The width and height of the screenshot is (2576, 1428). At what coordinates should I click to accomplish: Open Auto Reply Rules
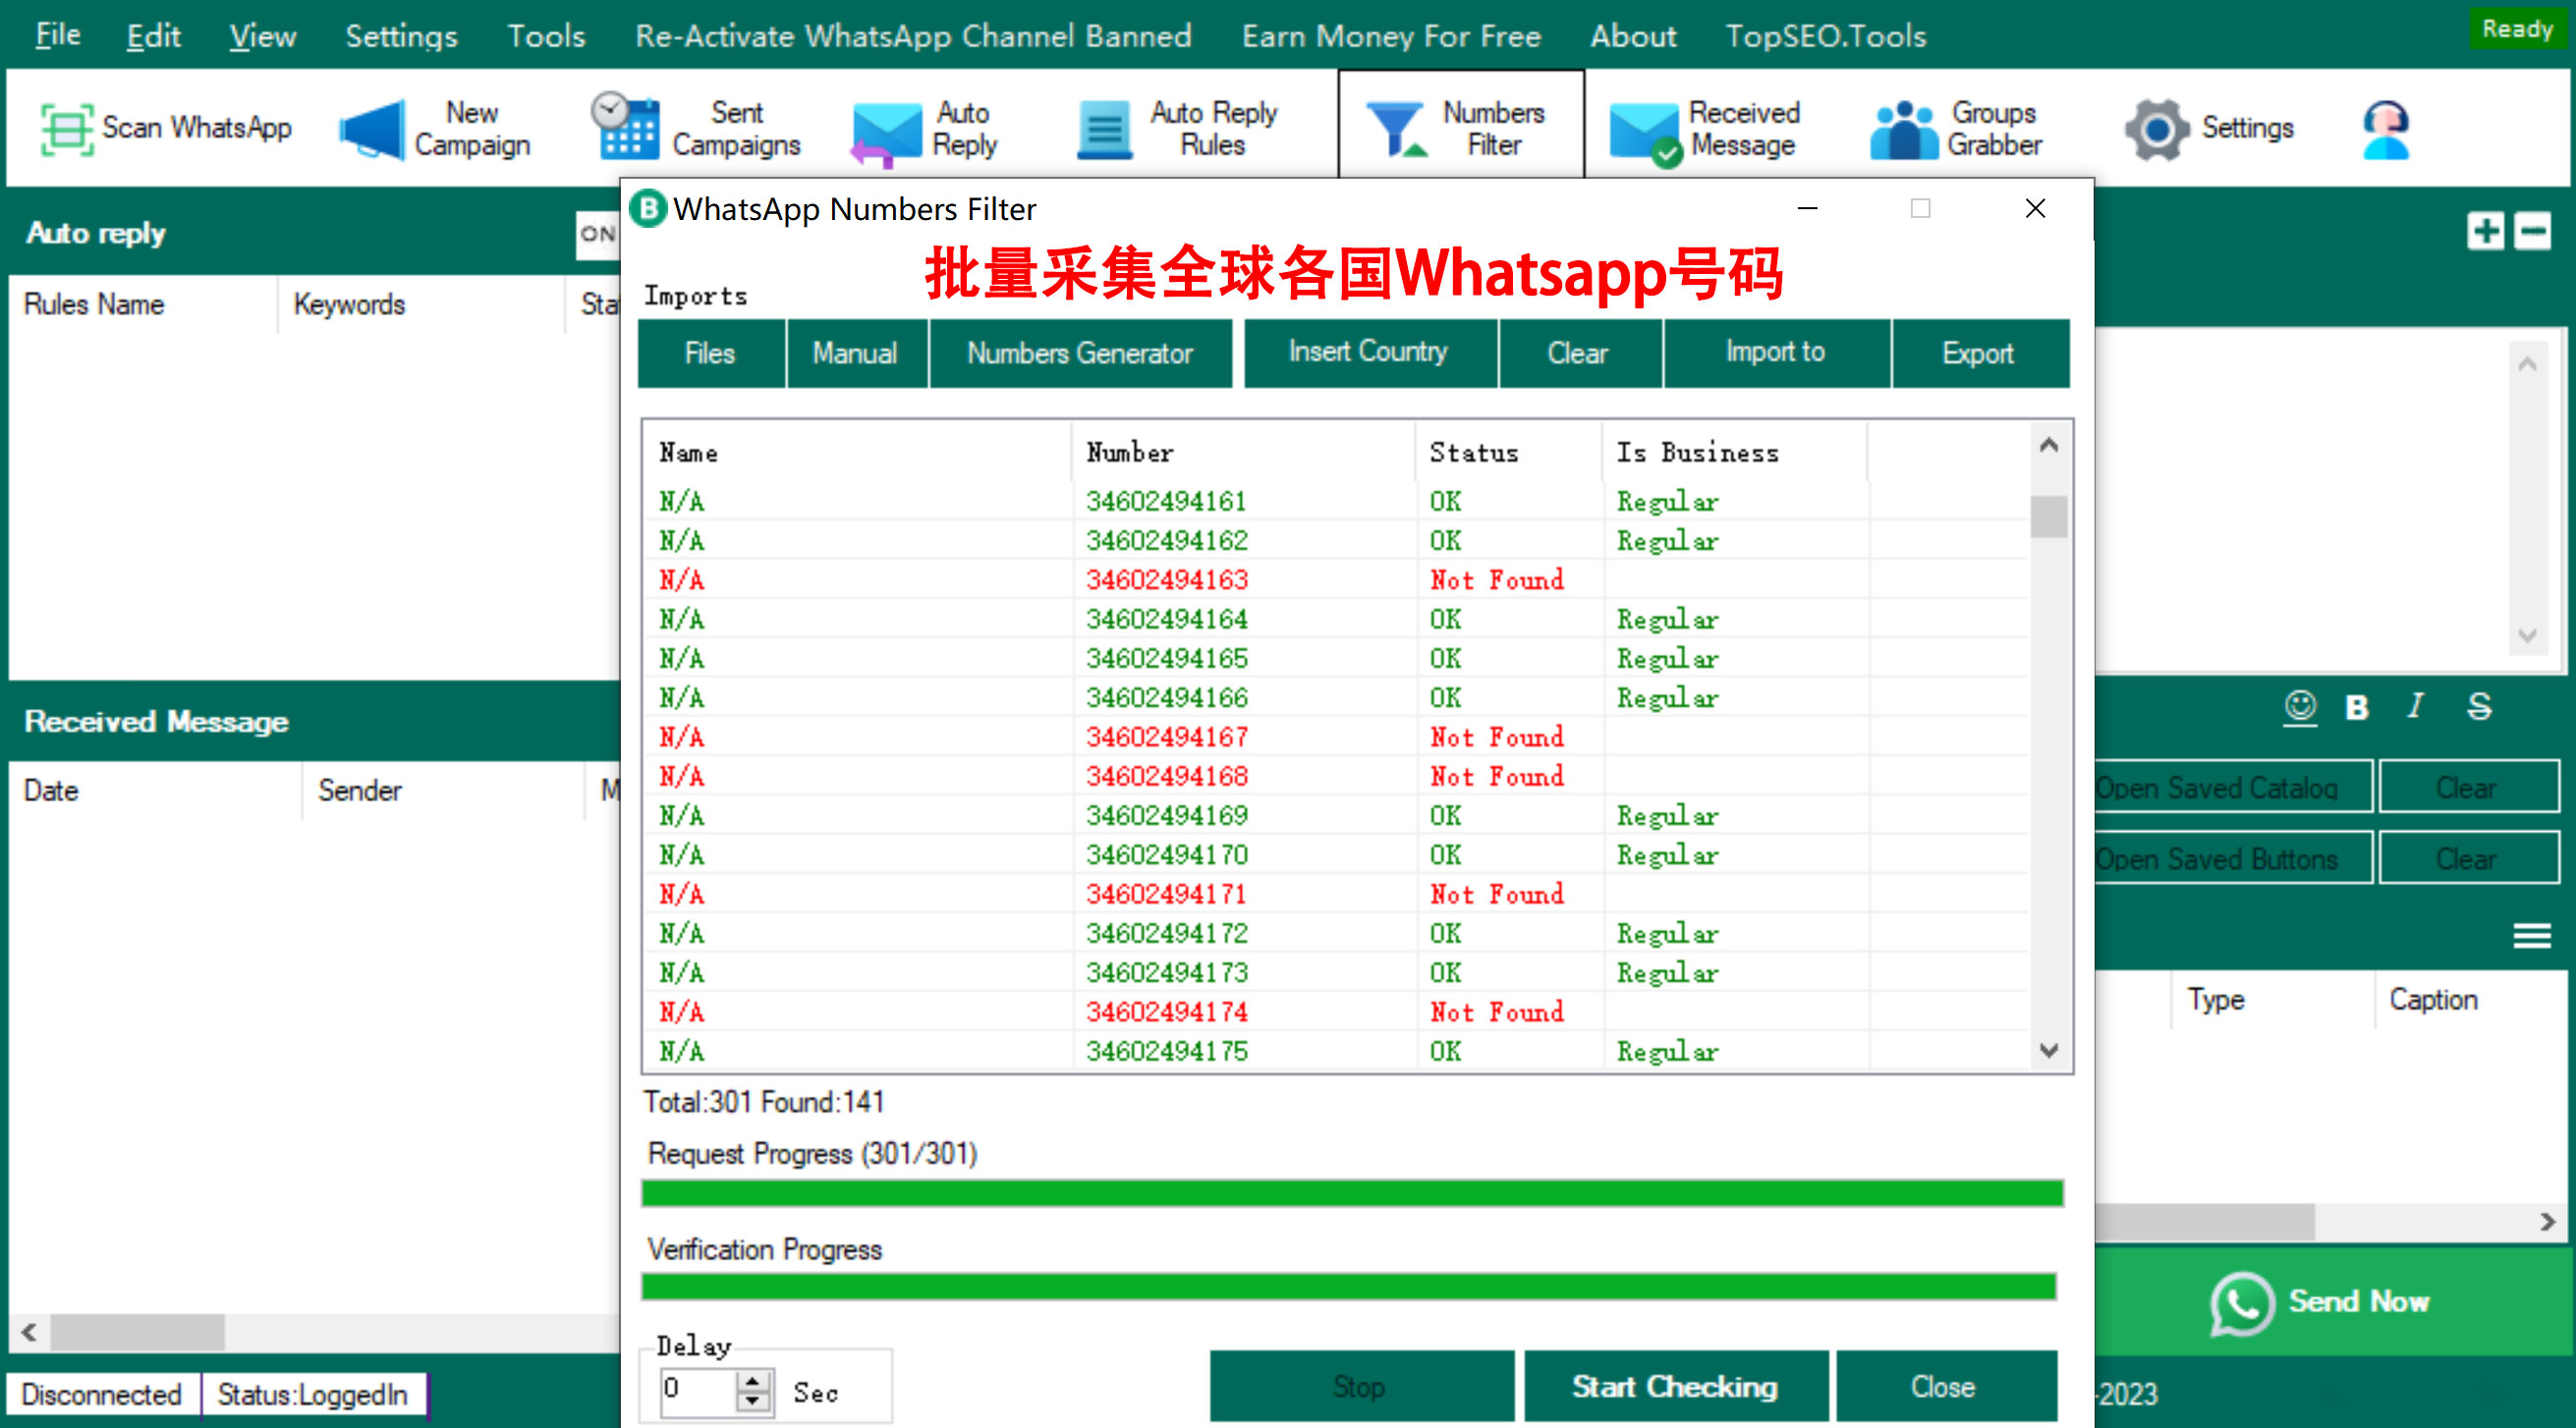click(1178, 128)
